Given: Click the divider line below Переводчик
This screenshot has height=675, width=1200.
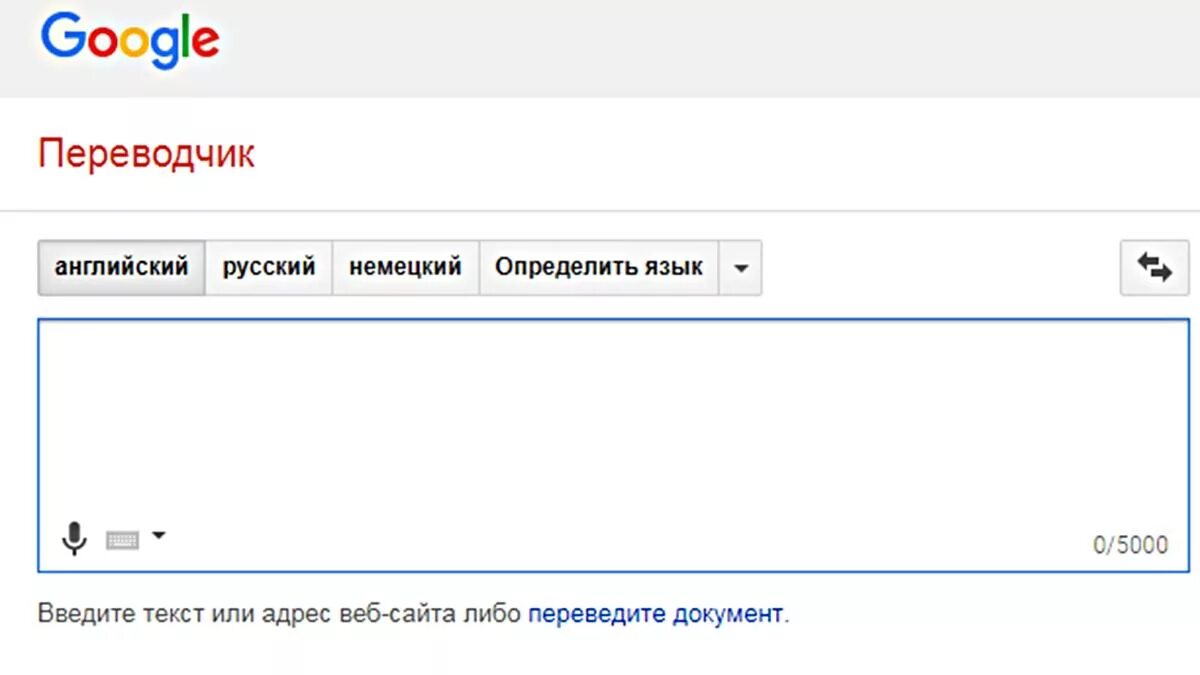Looking at the screenshot, I should coord(600,211).
